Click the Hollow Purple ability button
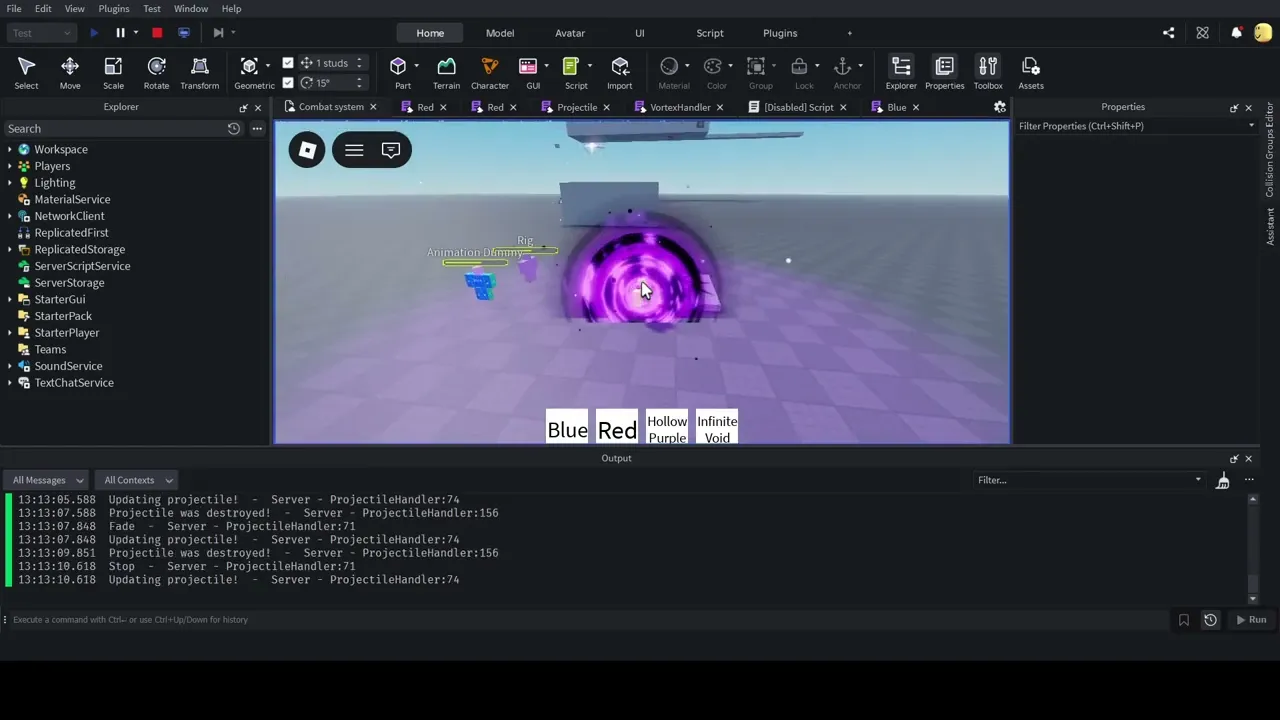Screen dimensions: 1280x720 667,427
